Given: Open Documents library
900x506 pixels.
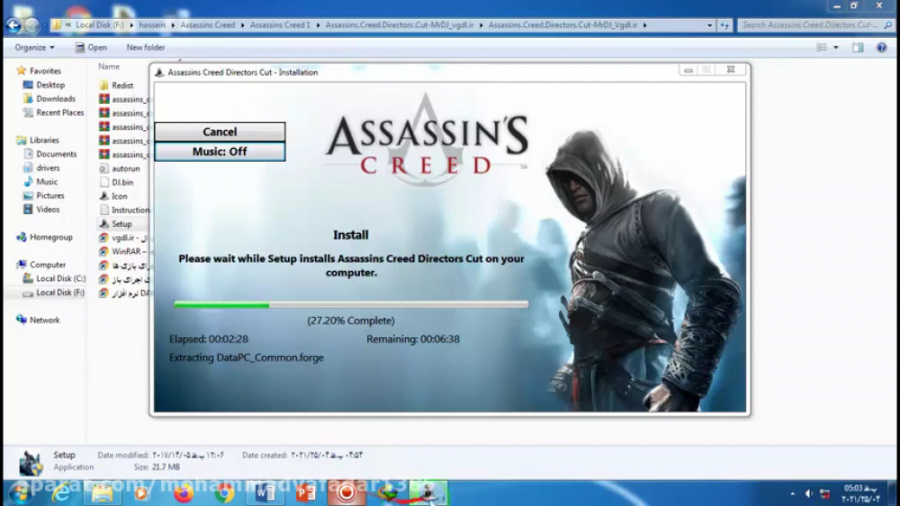Looking at the screenshot, I should tap(56, 154).
